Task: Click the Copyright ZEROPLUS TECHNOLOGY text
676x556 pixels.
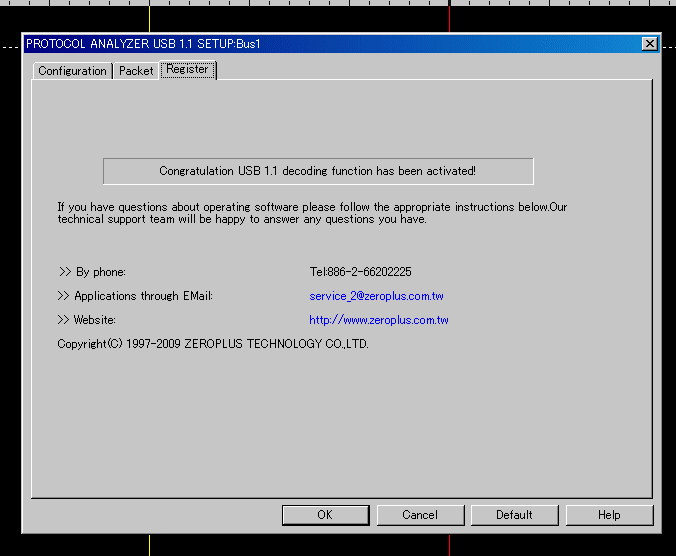Action: coord(213,344)
